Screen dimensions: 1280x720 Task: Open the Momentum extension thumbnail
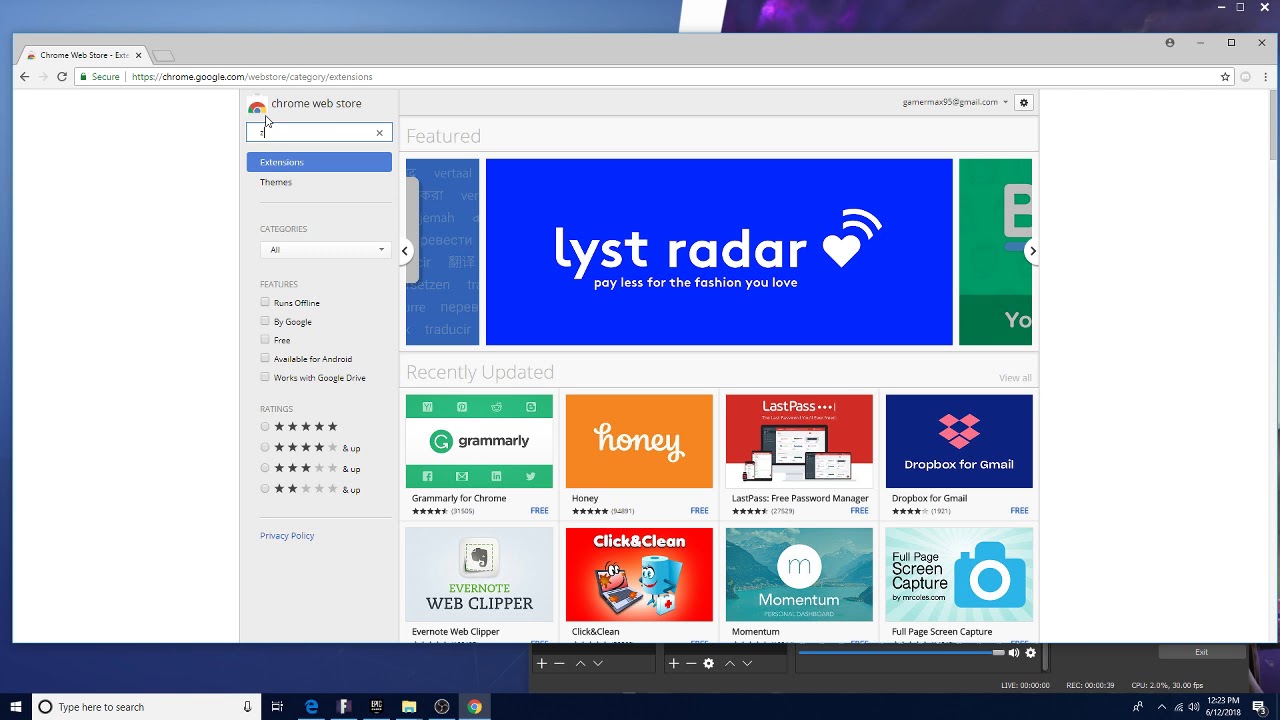799,574
